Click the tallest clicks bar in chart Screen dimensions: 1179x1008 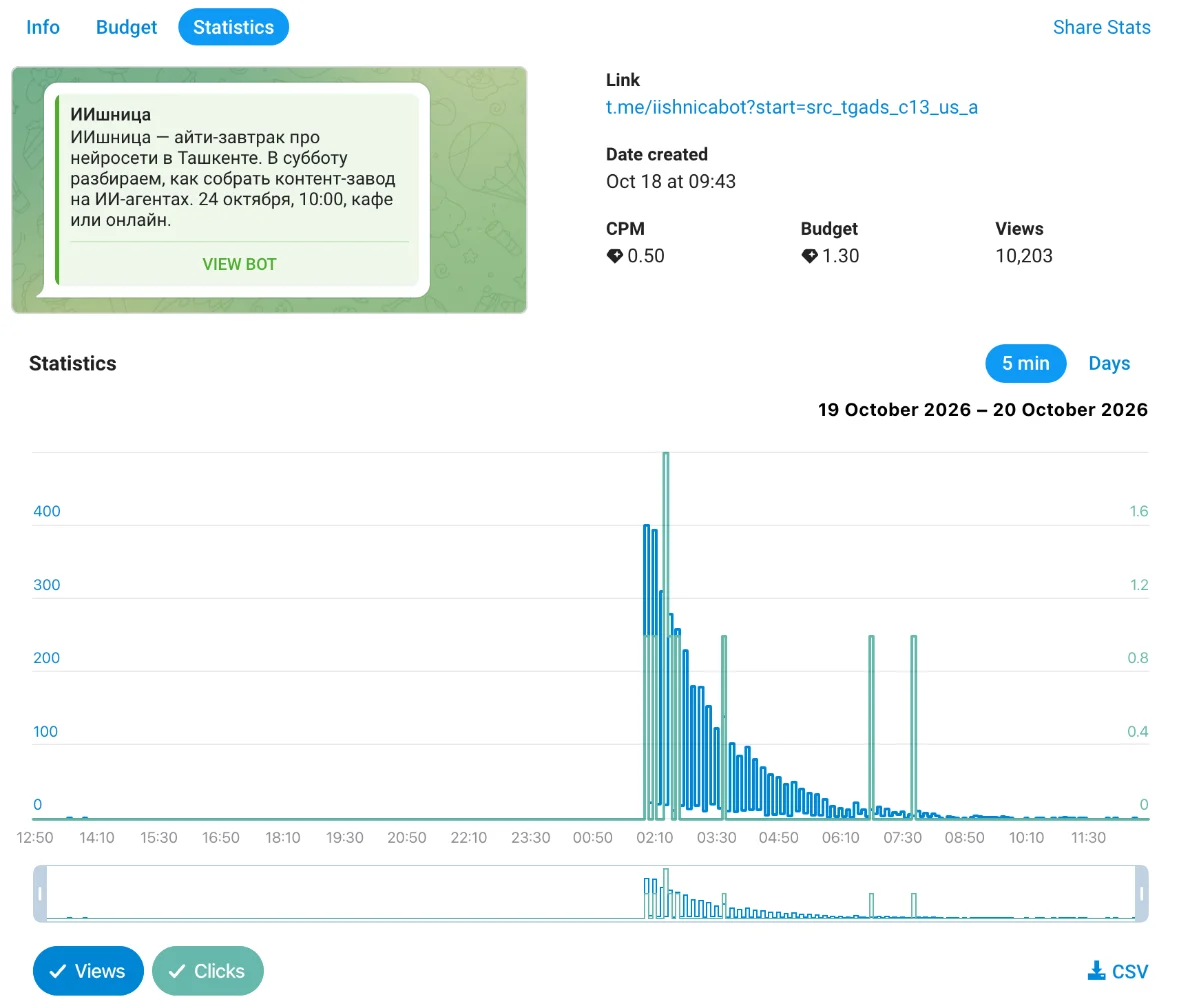point(665,635)
